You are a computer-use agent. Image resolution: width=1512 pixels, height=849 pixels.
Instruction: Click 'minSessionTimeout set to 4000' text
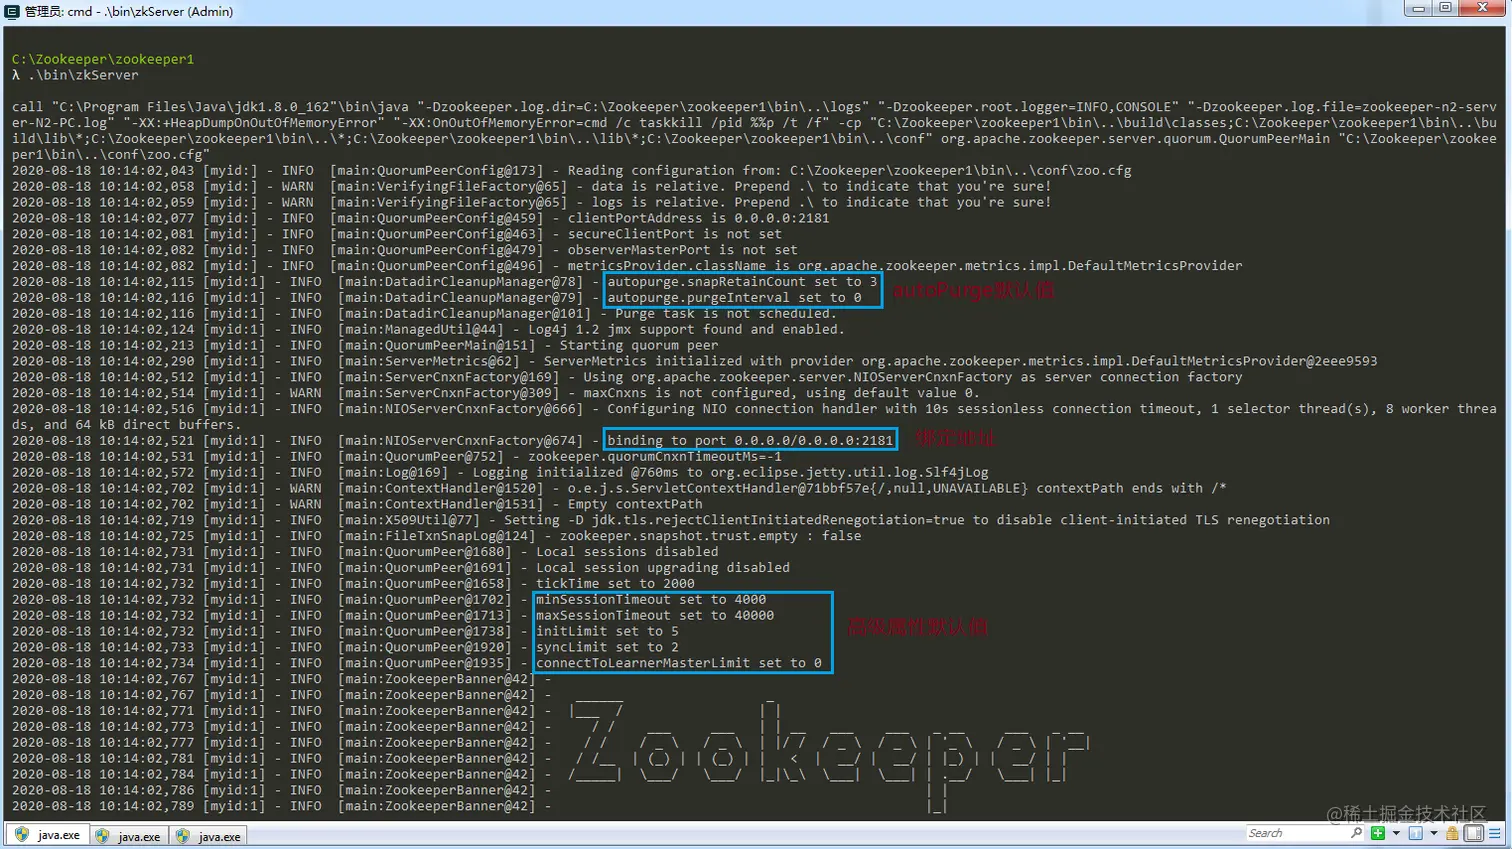[651, 600]
